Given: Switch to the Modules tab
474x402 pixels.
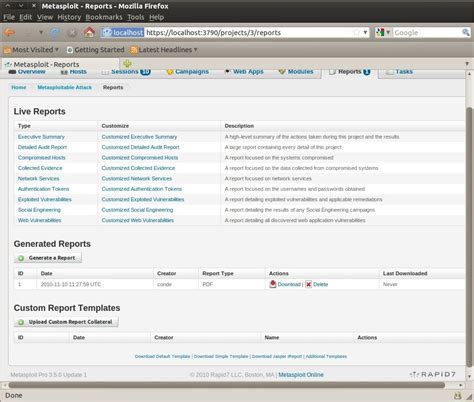Looking at the screenshot, I should coord(296,72).
